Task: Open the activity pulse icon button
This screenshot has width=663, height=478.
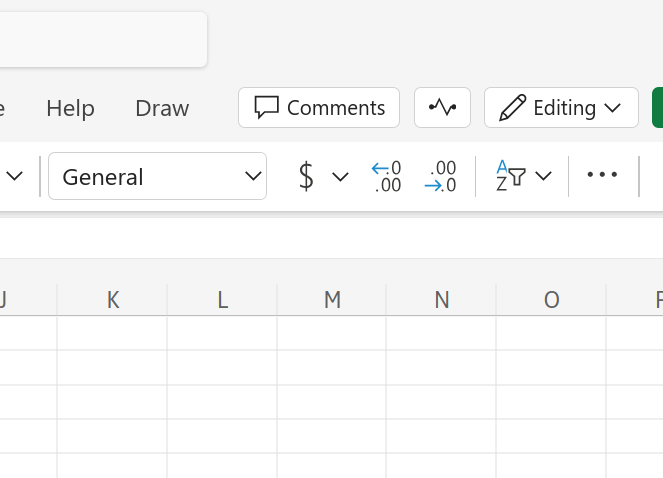Action: point(442,108)
